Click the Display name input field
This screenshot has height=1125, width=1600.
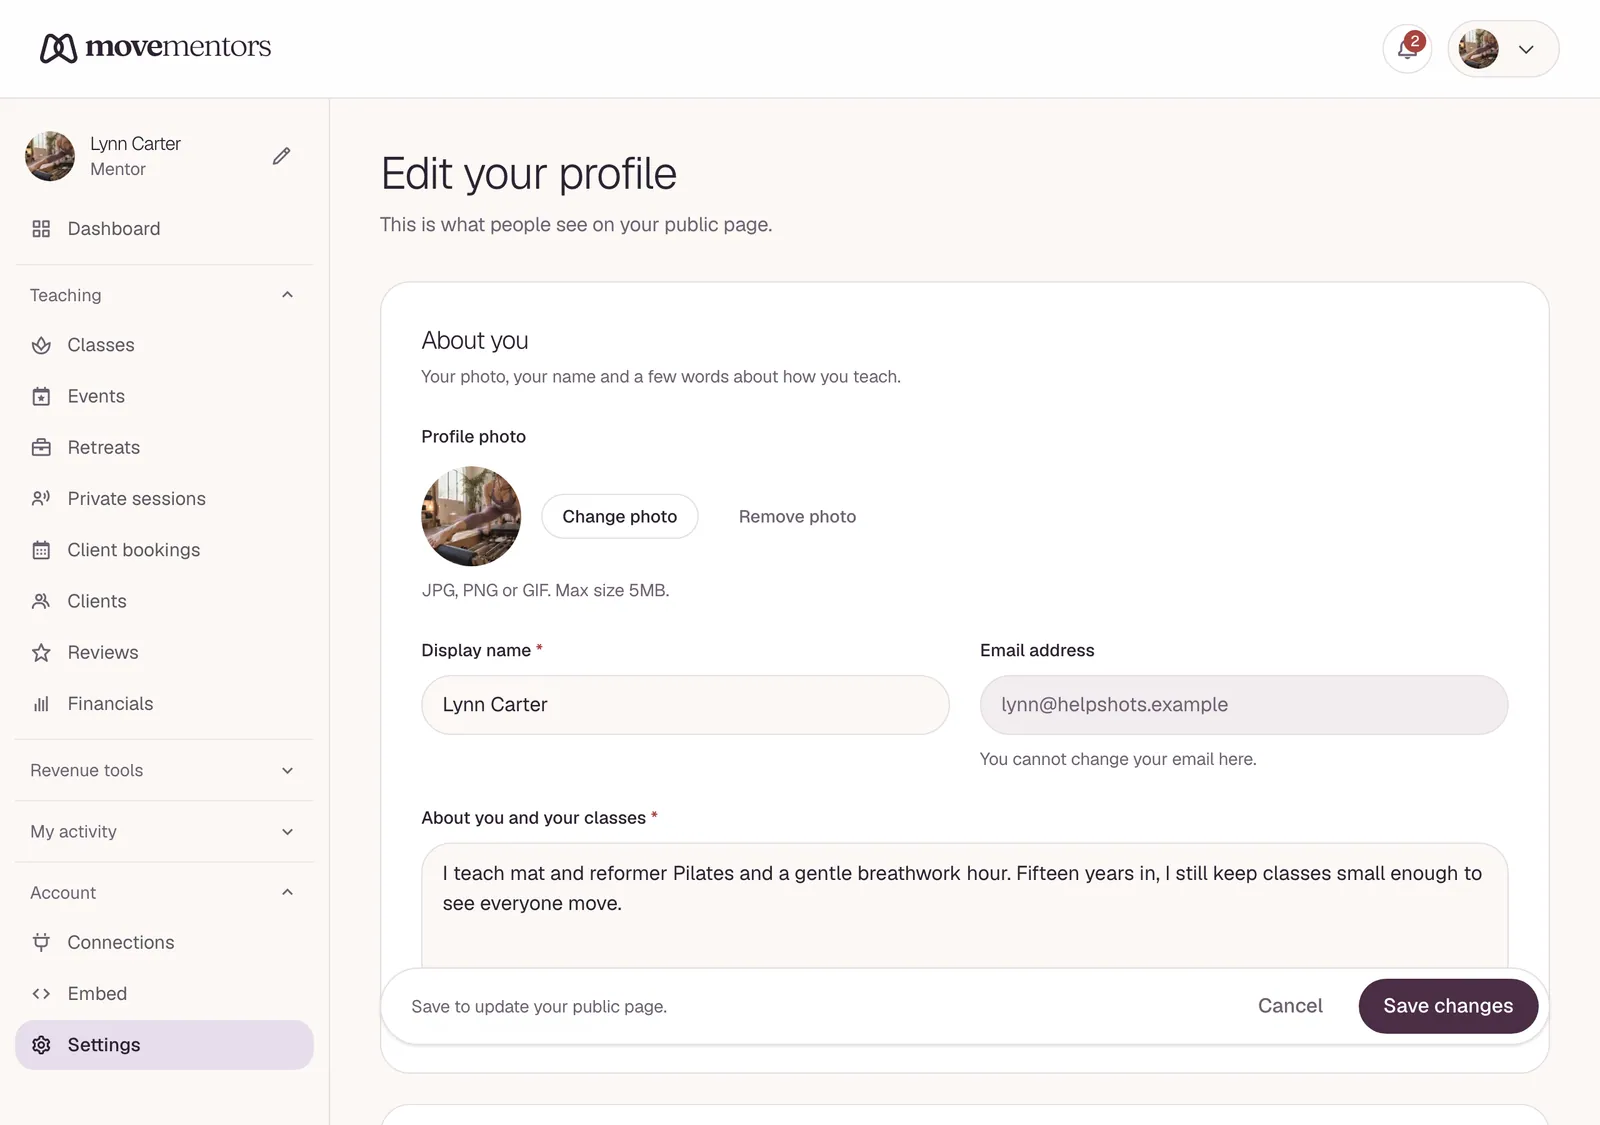coord(685,705)
